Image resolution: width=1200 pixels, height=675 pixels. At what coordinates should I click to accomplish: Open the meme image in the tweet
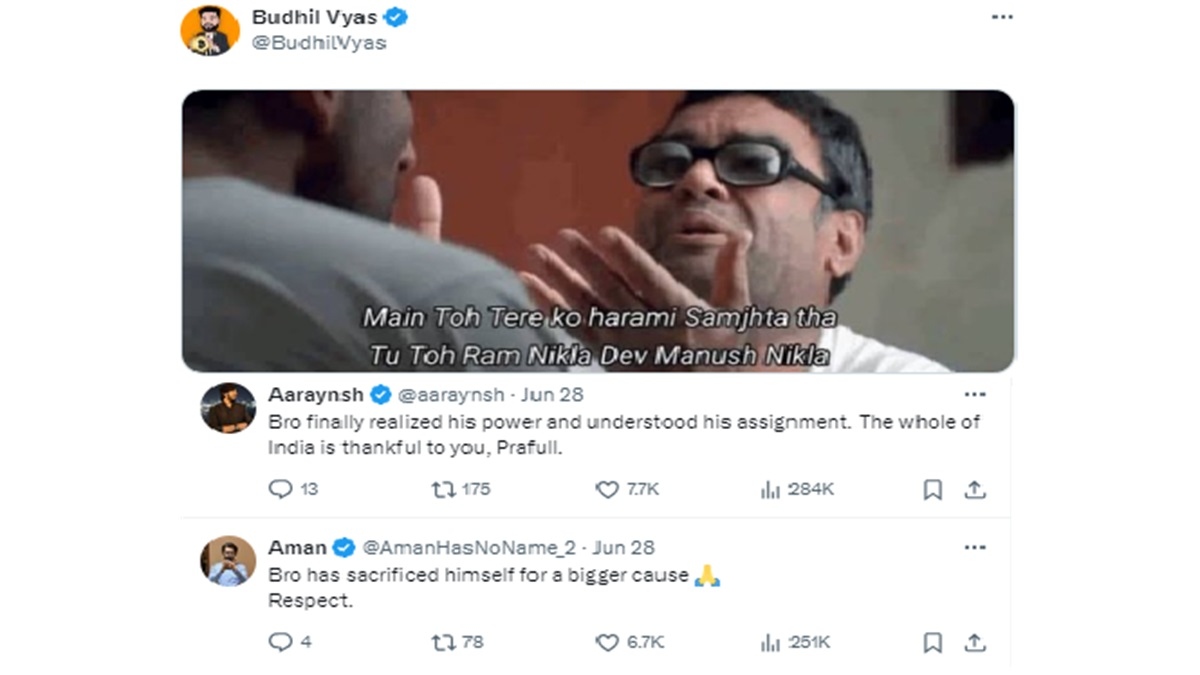[598, 231]
